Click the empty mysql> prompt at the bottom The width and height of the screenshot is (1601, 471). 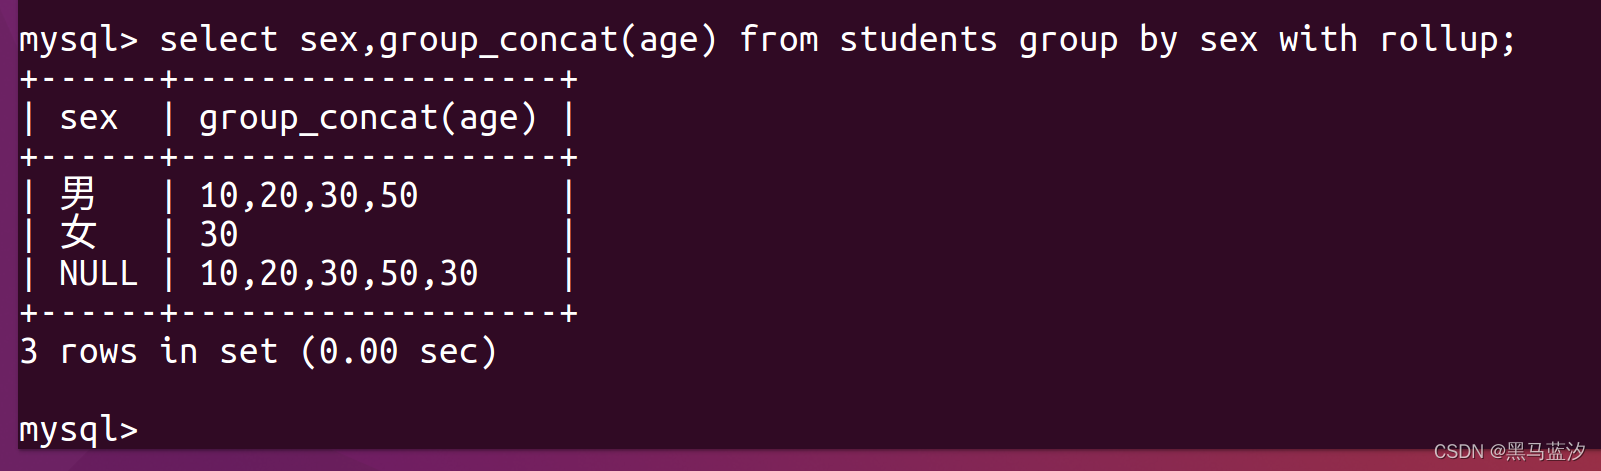click(79, 430)
